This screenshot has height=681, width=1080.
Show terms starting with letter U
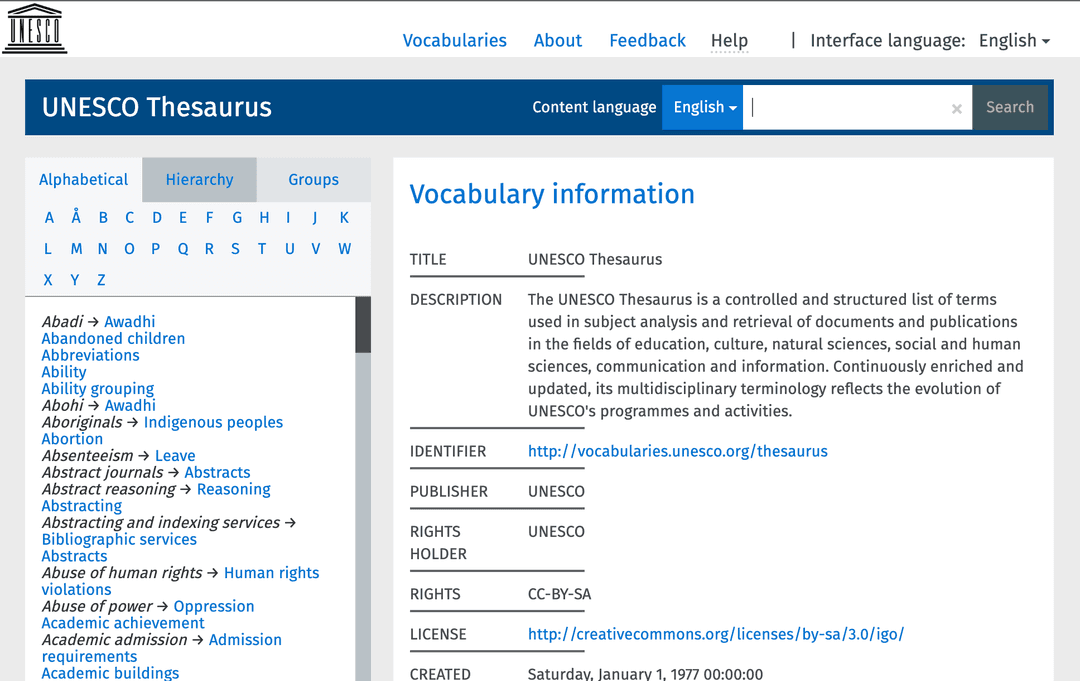(x=290, y=249)
